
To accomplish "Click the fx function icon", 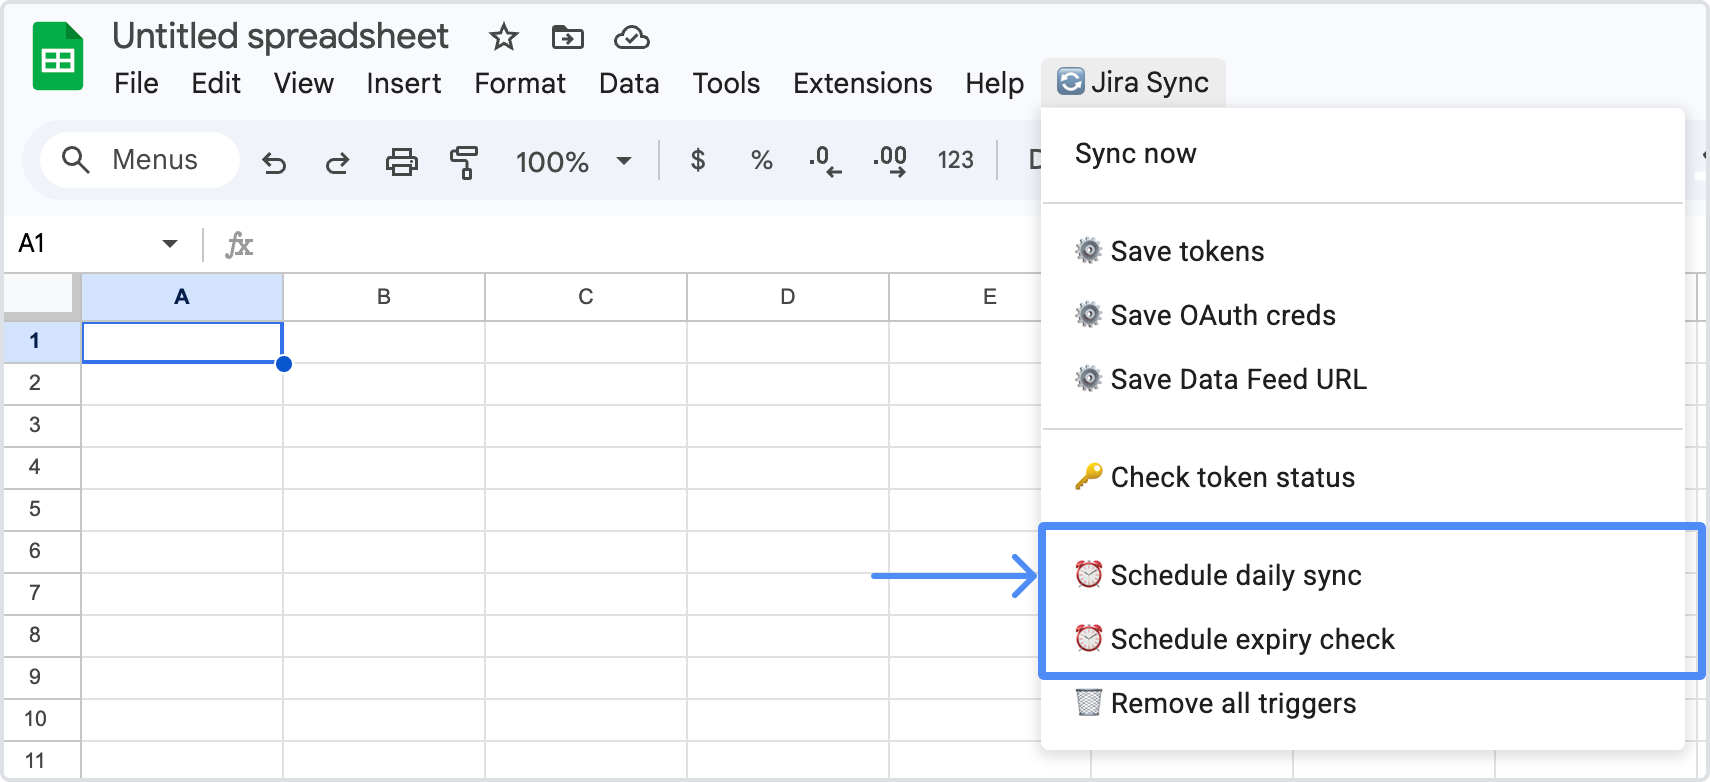I will (x=239, y=244).
